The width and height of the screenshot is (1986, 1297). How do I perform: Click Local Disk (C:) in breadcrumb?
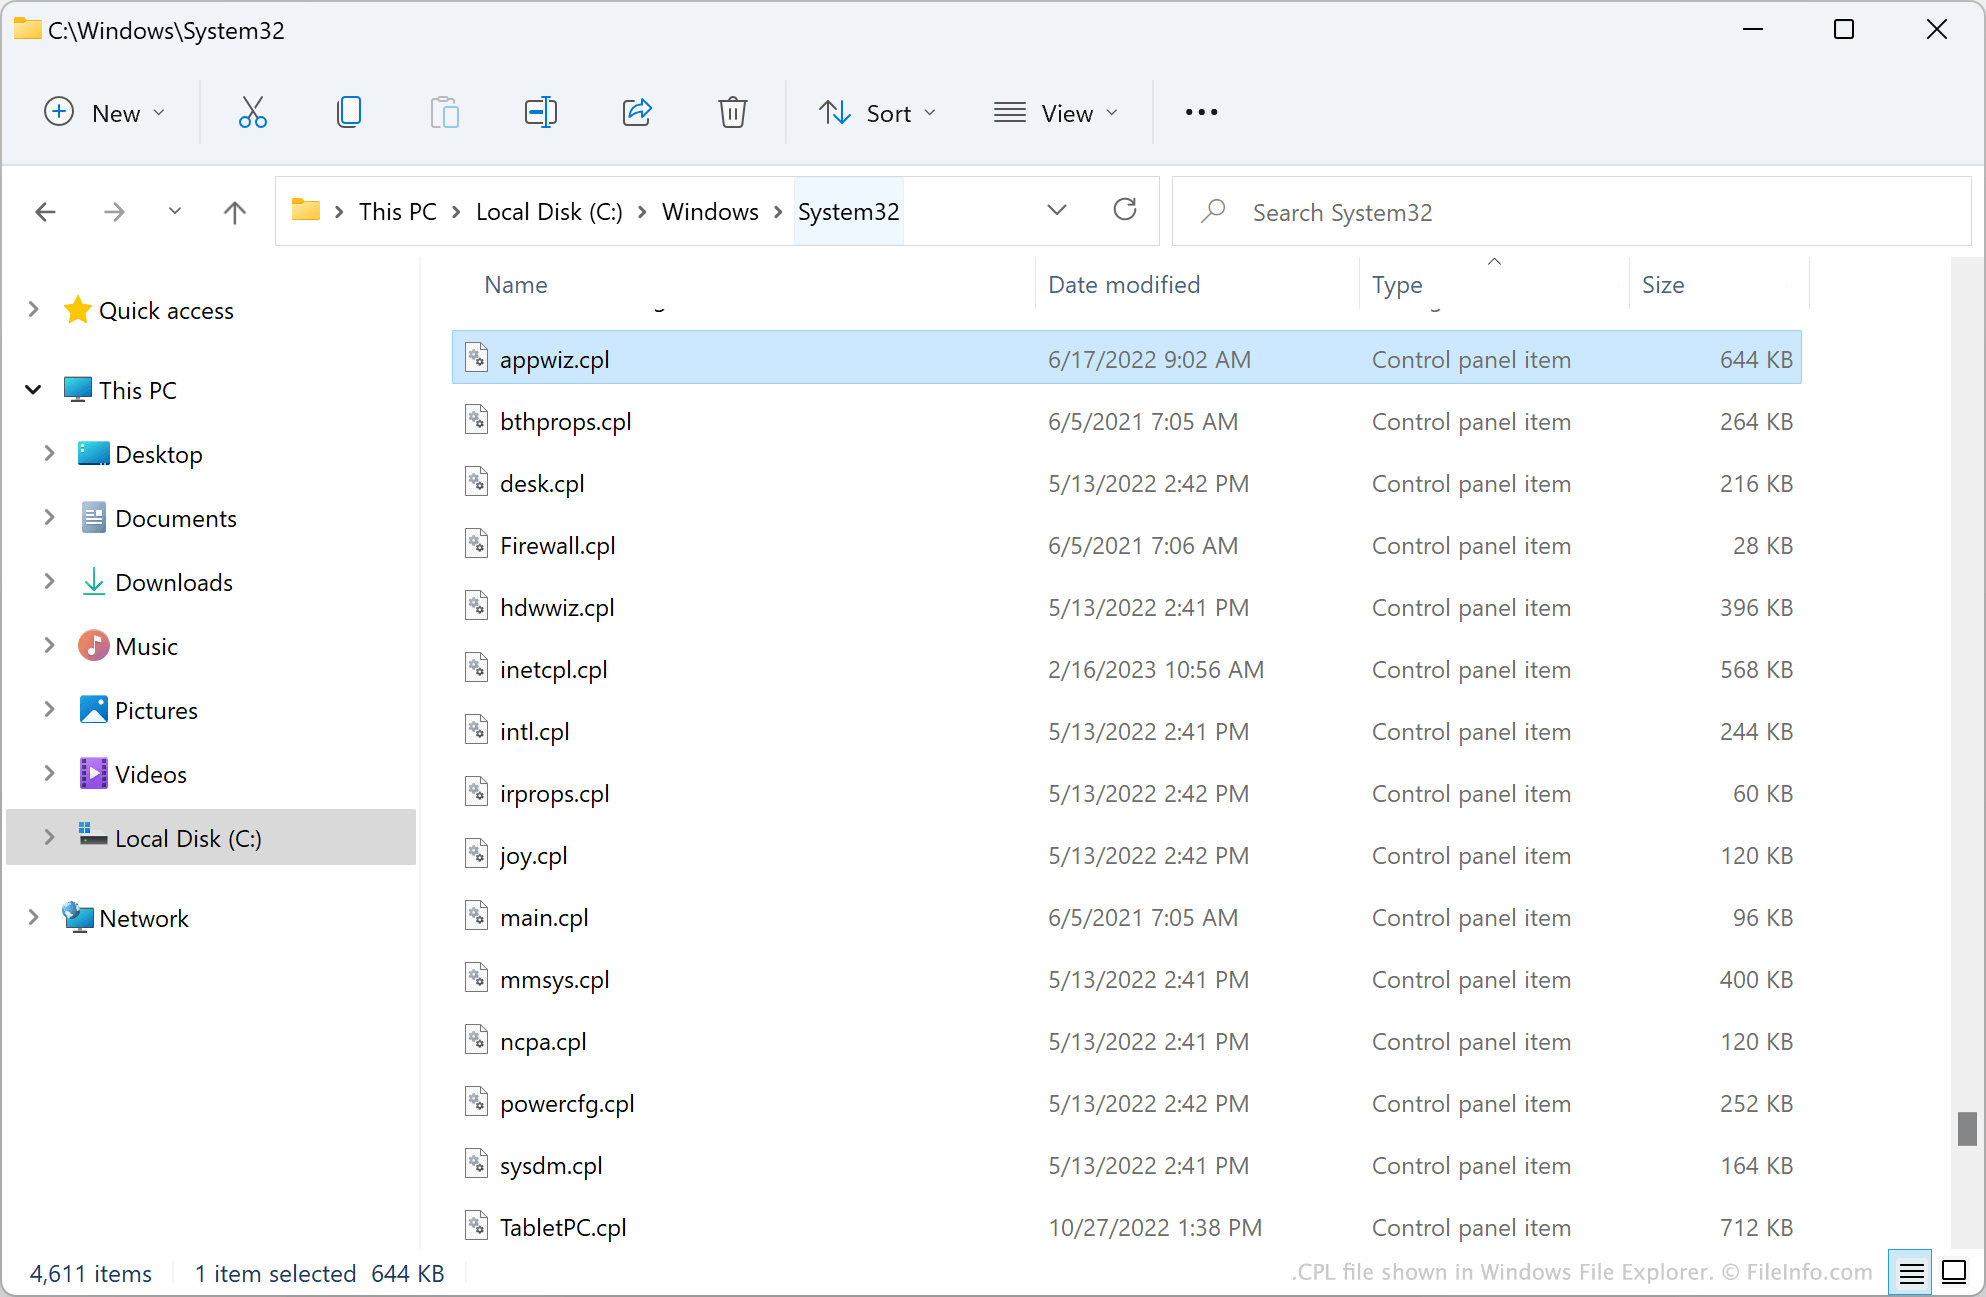[549, 211]
